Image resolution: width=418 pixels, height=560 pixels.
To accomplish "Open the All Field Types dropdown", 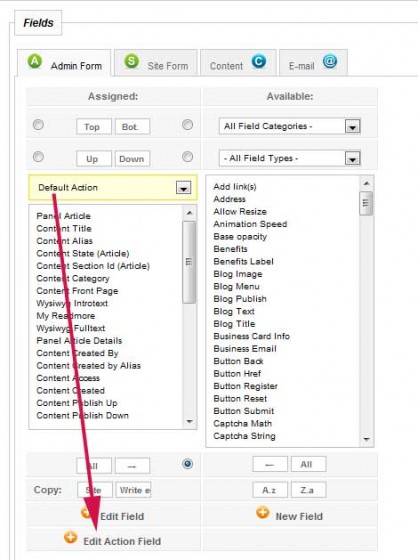I will 290,158.
